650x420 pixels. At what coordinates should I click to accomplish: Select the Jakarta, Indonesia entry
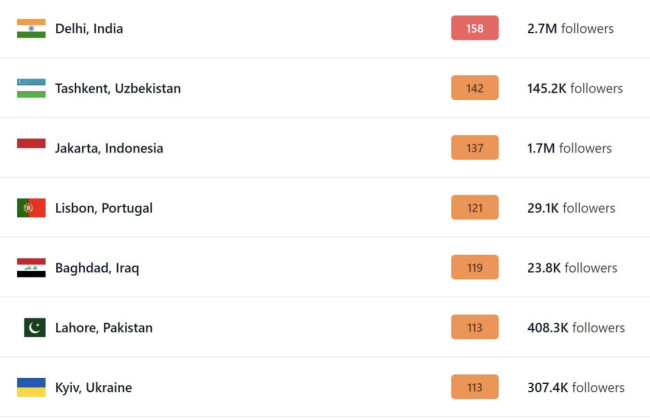click(x=109, y=148)
